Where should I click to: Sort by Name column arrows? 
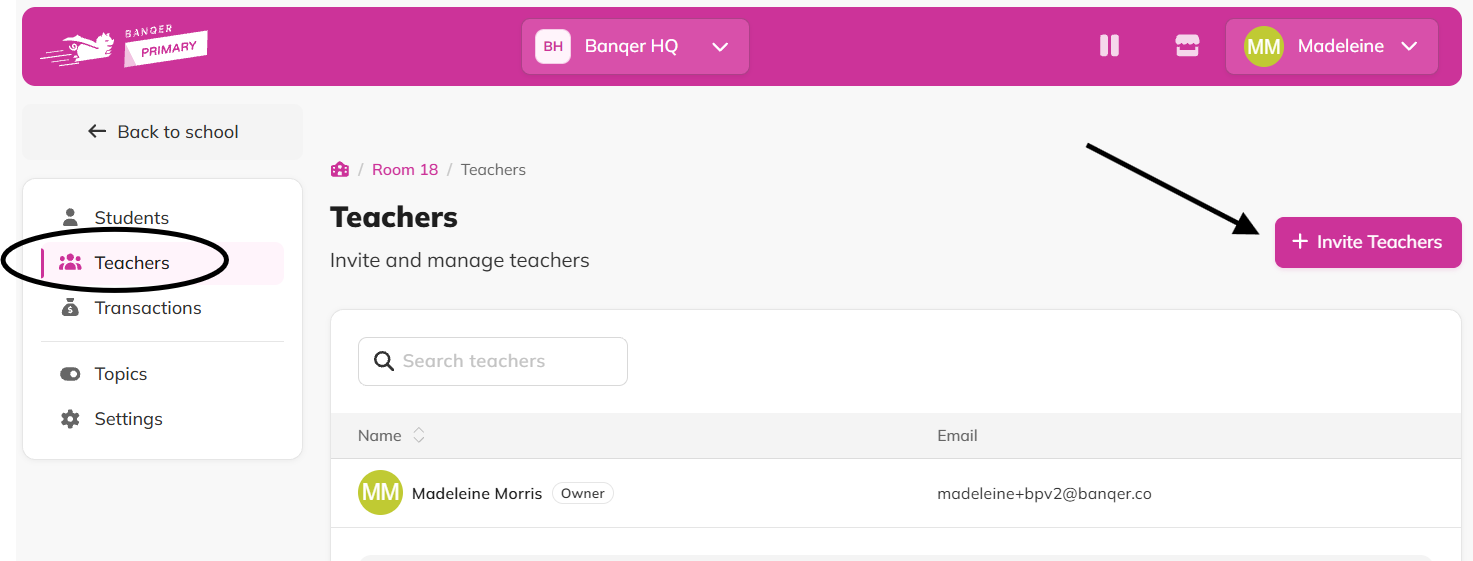[x=419, y=436]
